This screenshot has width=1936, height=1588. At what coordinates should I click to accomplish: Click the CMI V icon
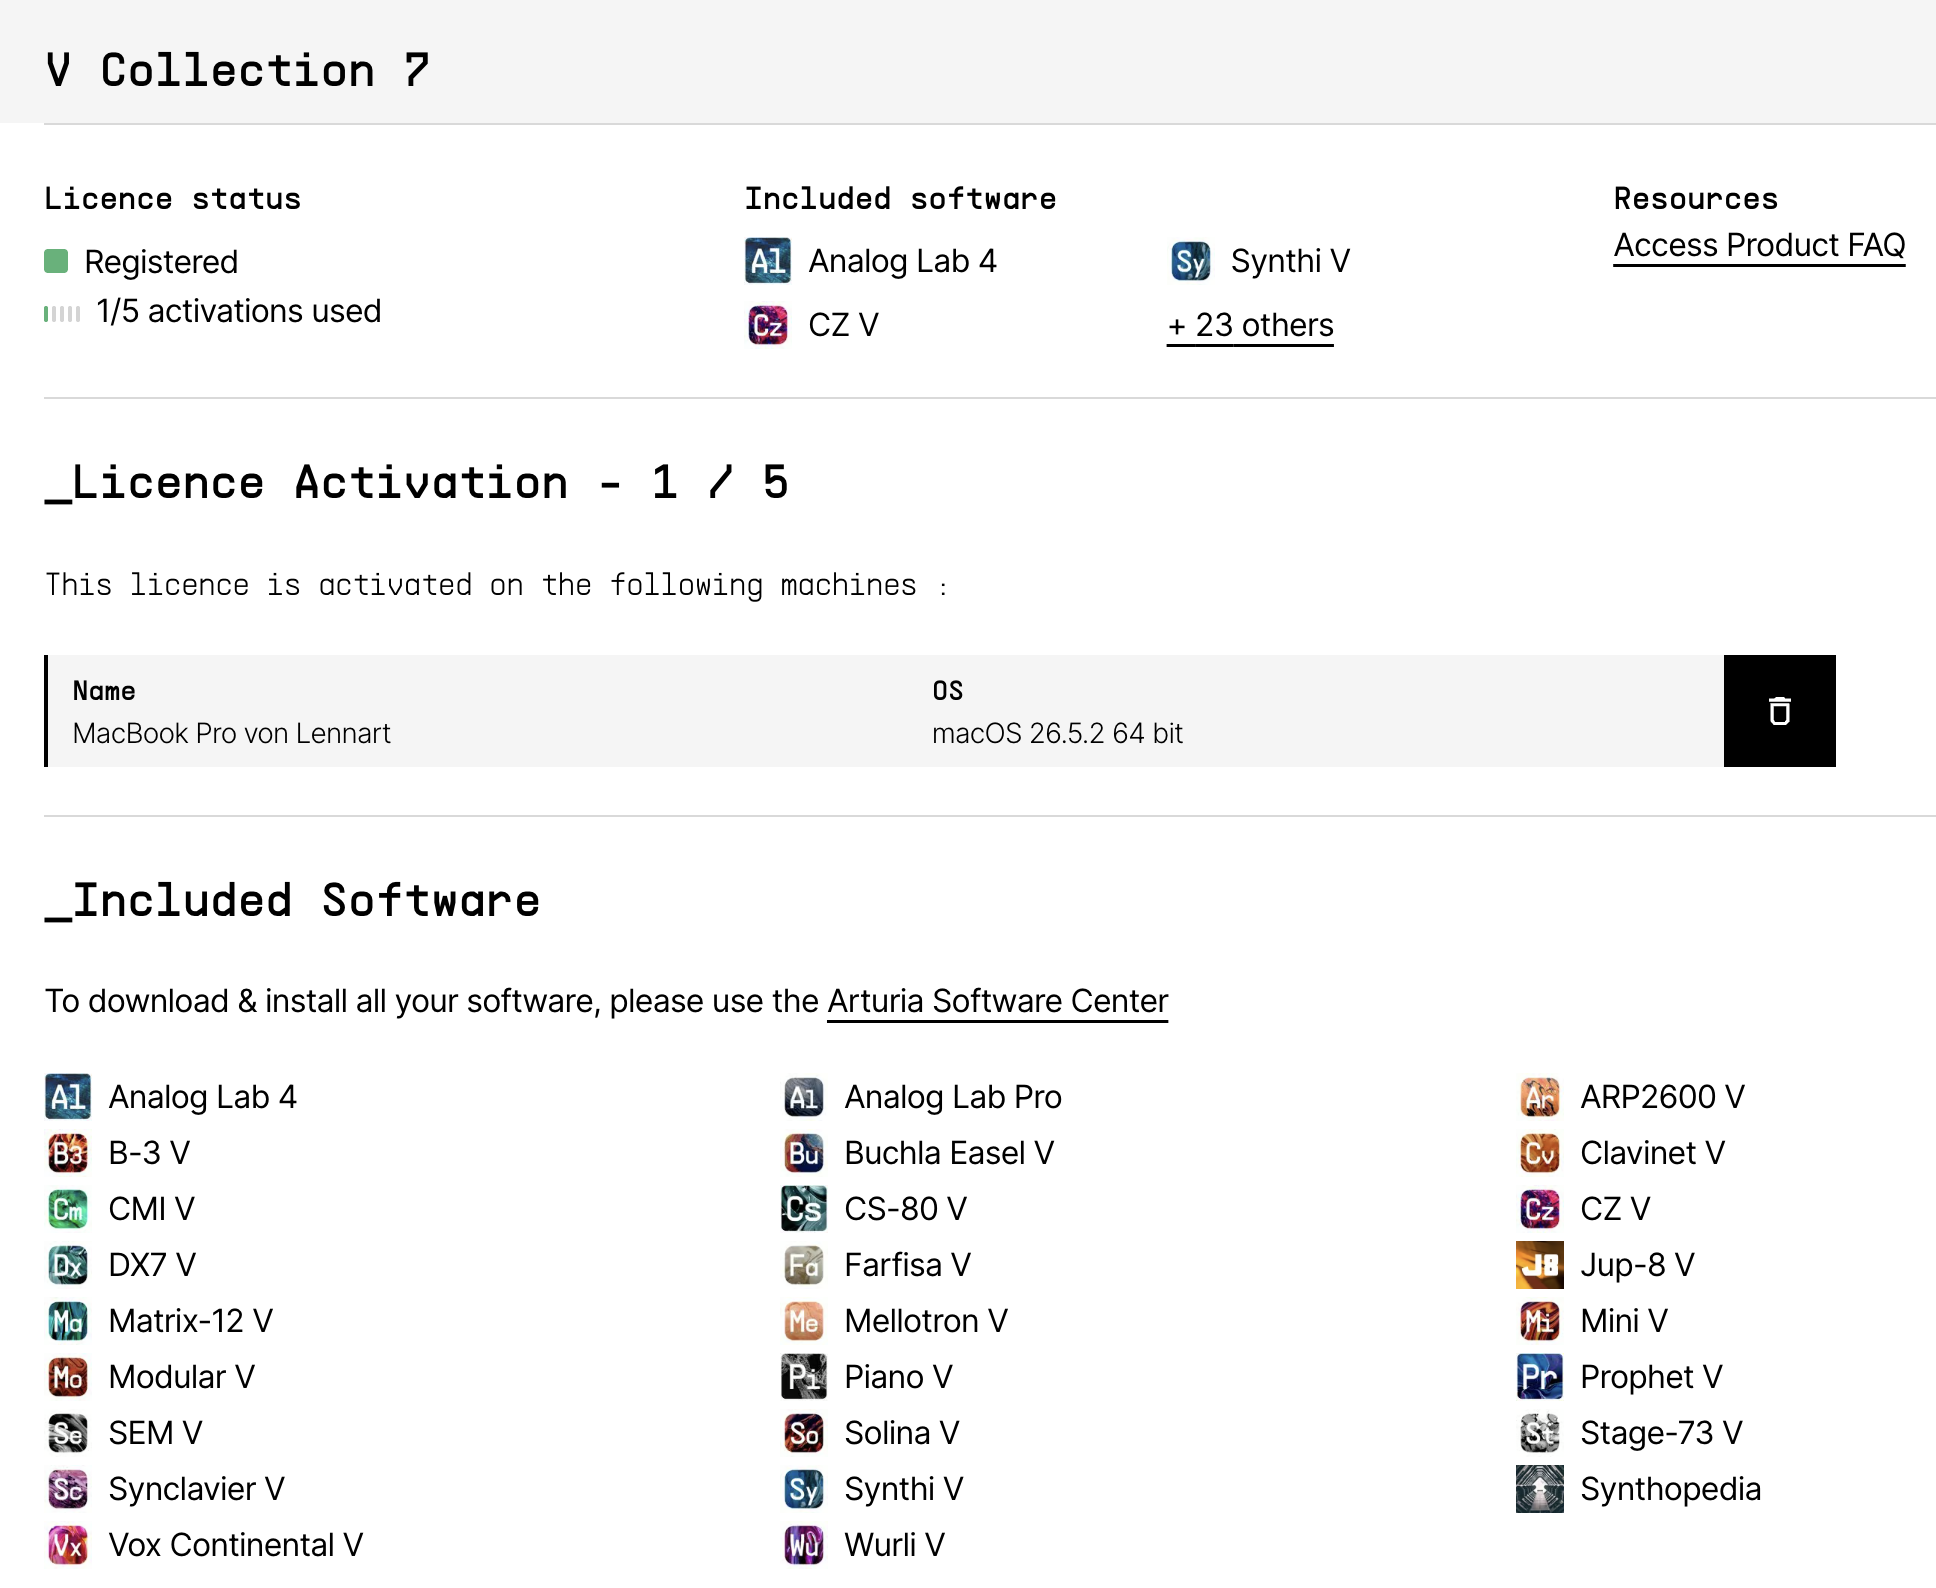tap(68, 1209)
